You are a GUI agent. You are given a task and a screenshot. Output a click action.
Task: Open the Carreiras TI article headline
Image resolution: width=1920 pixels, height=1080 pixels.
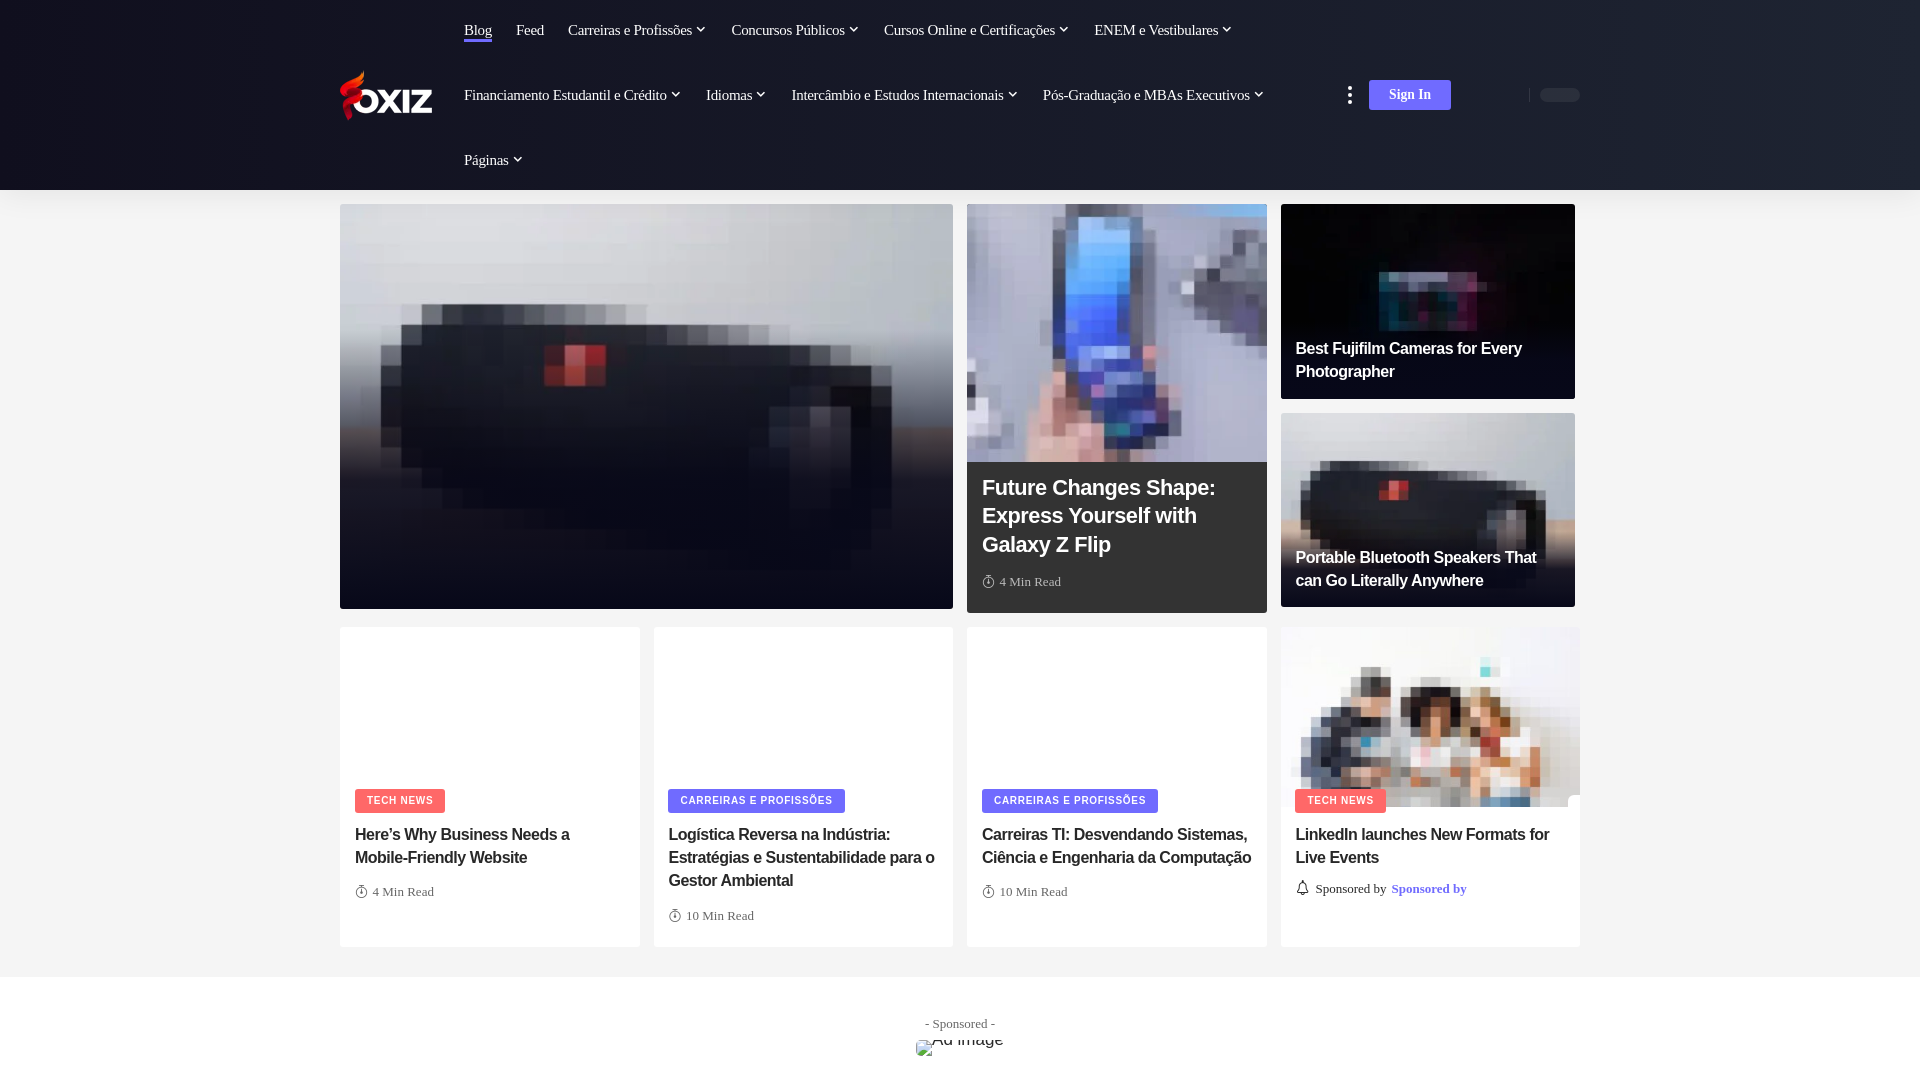(1116, 846)
